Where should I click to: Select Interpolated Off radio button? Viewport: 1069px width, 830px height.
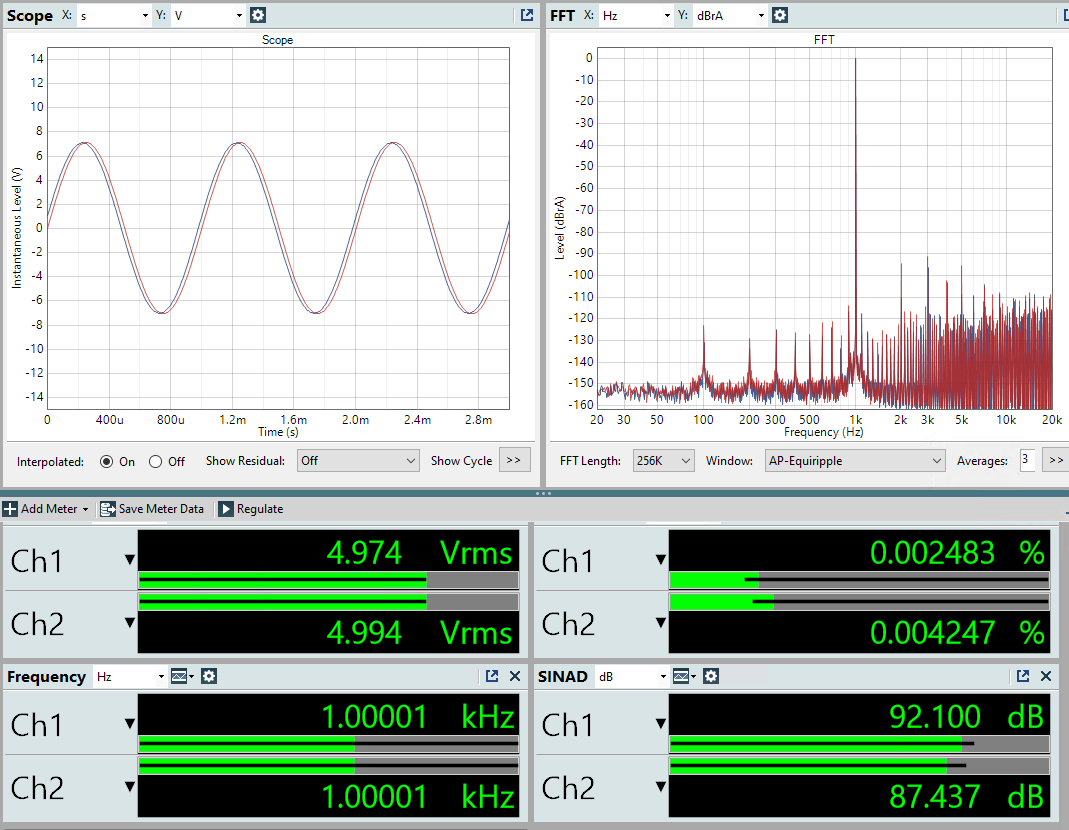click(x=155, y=462)
